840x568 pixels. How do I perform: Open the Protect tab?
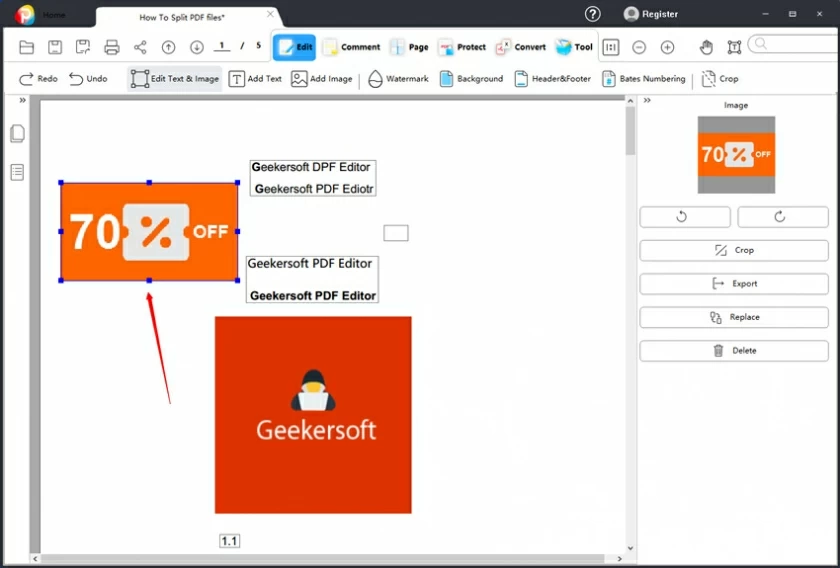pyautogui.click(x=462, y=47)
